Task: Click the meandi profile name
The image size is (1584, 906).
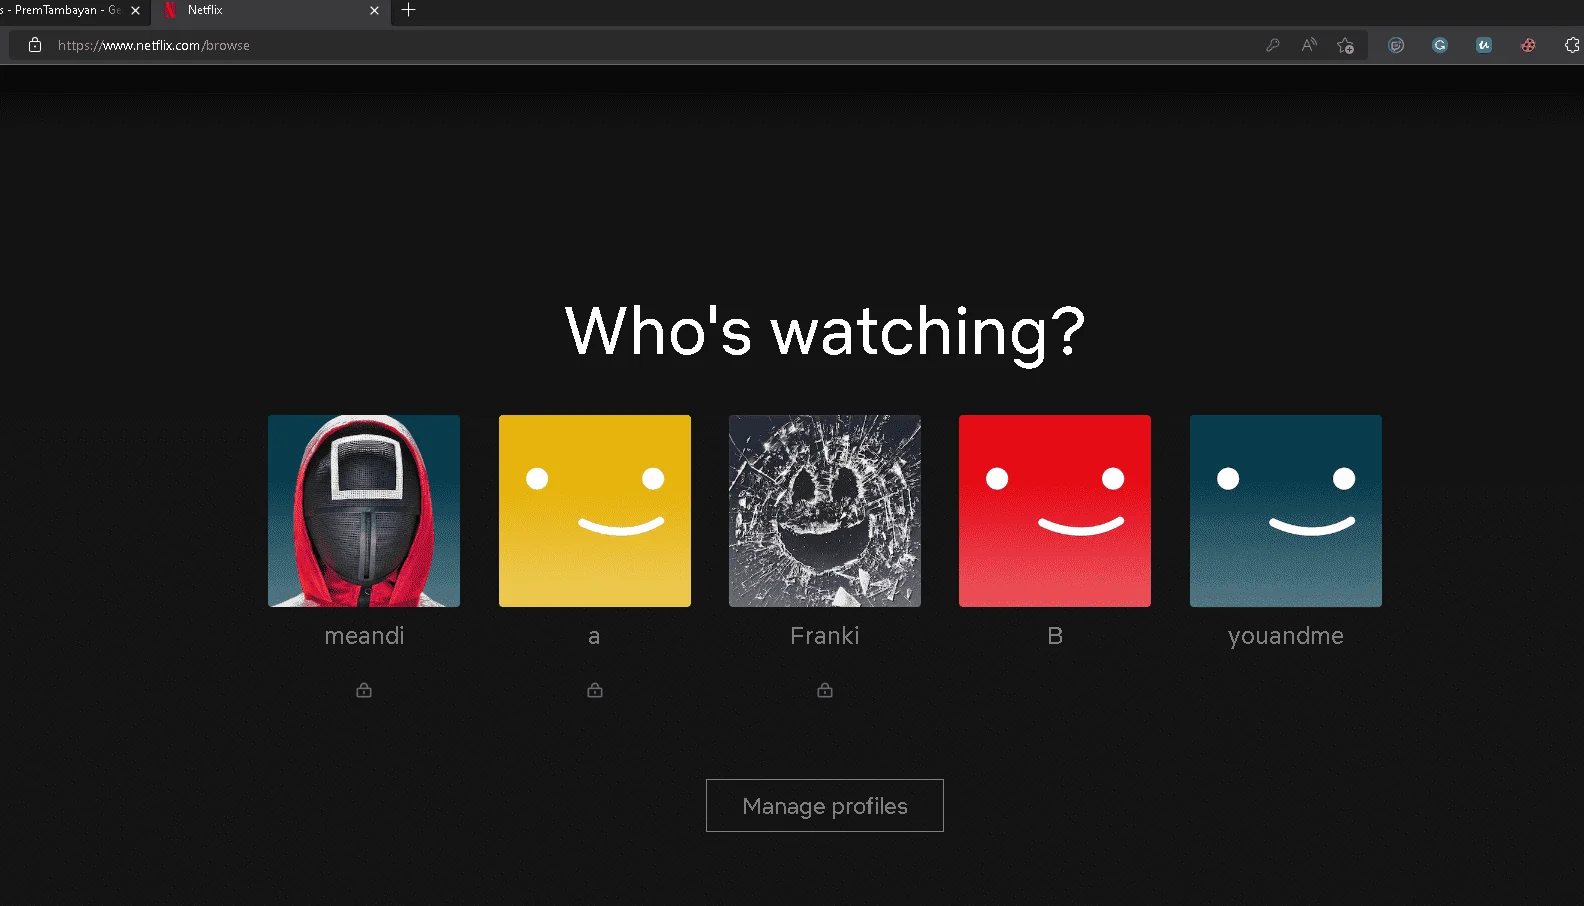Action: tap(364, 636)
